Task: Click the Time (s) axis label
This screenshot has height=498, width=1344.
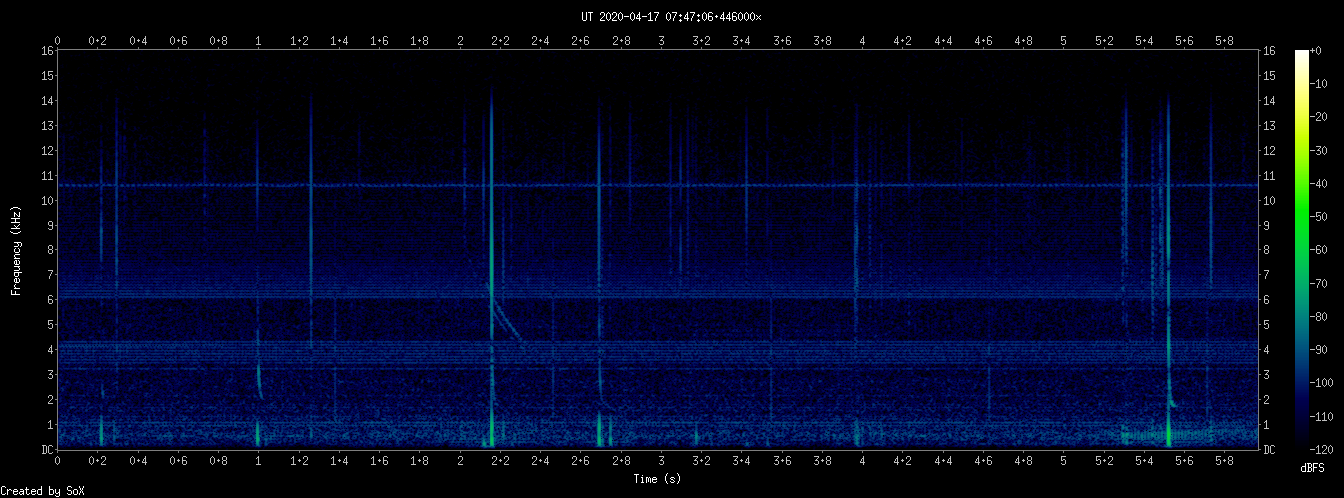Action: pyautogui.click(x=658, y=479)
